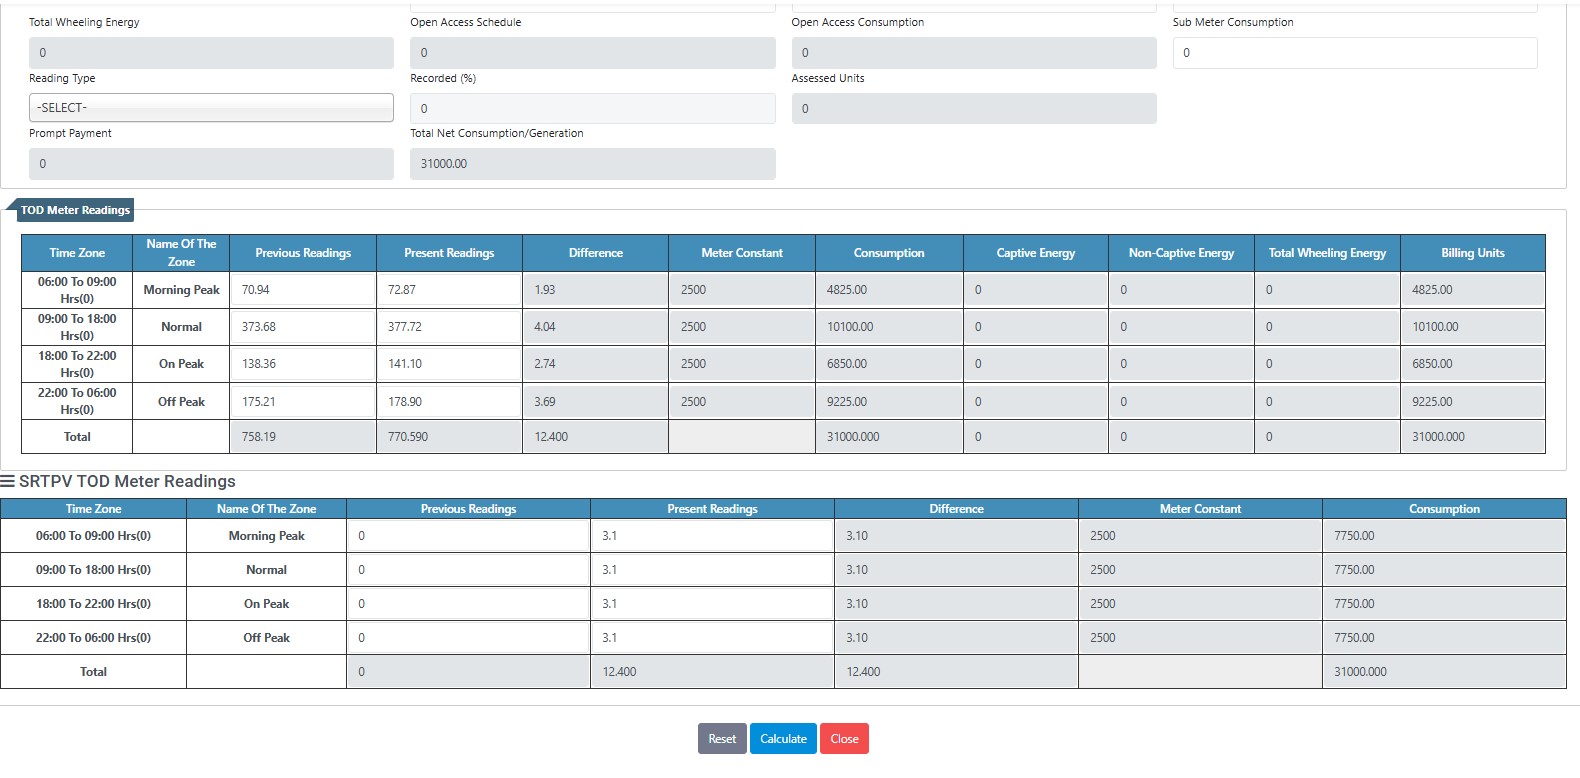Viewport: 1580px width, 778px height.
Task: Click TOD Normal consumption 10100.00
Action: click(x=889, y=327)
